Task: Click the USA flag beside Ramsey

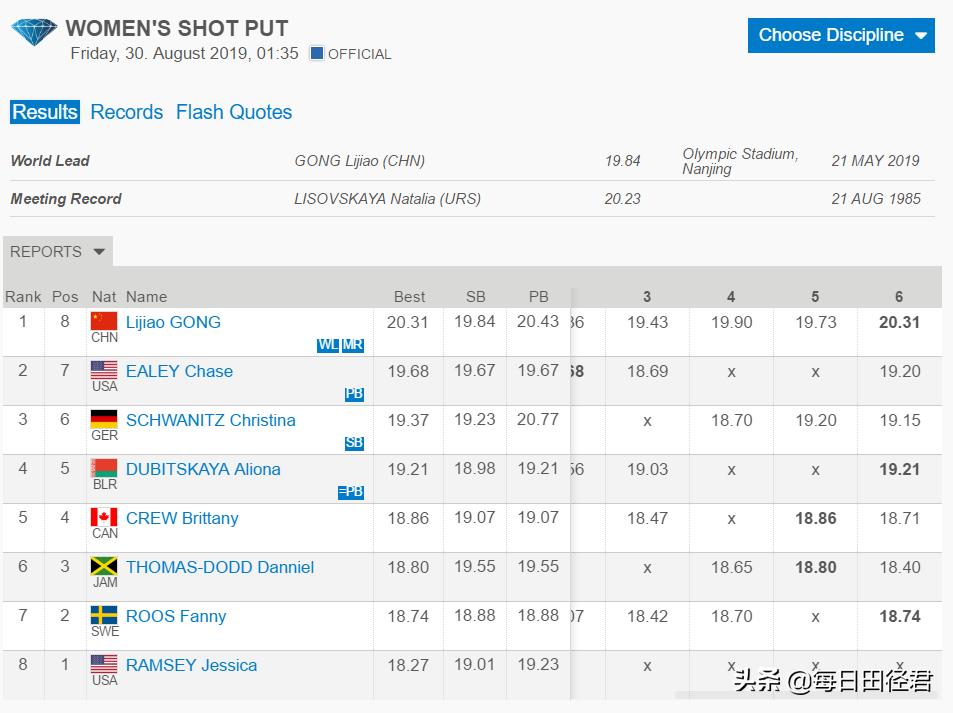Action: tap(104, 664)
